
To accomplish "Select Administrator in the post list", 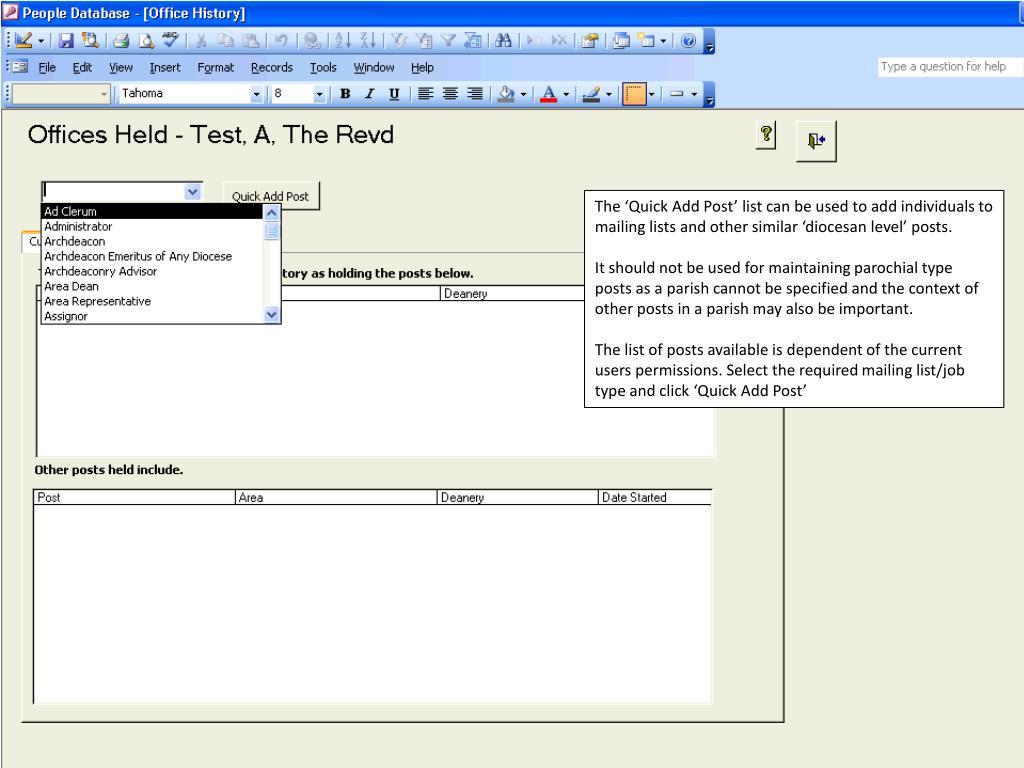I will tap(153, 227).
